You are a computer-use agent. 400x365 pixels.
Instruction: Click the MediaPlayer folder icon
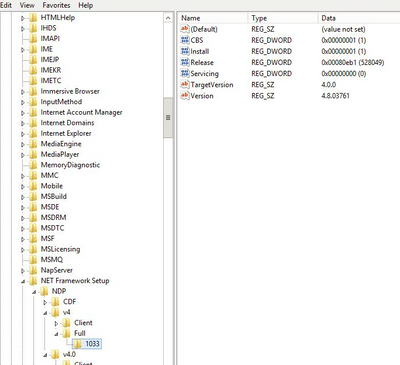point(33,155)
